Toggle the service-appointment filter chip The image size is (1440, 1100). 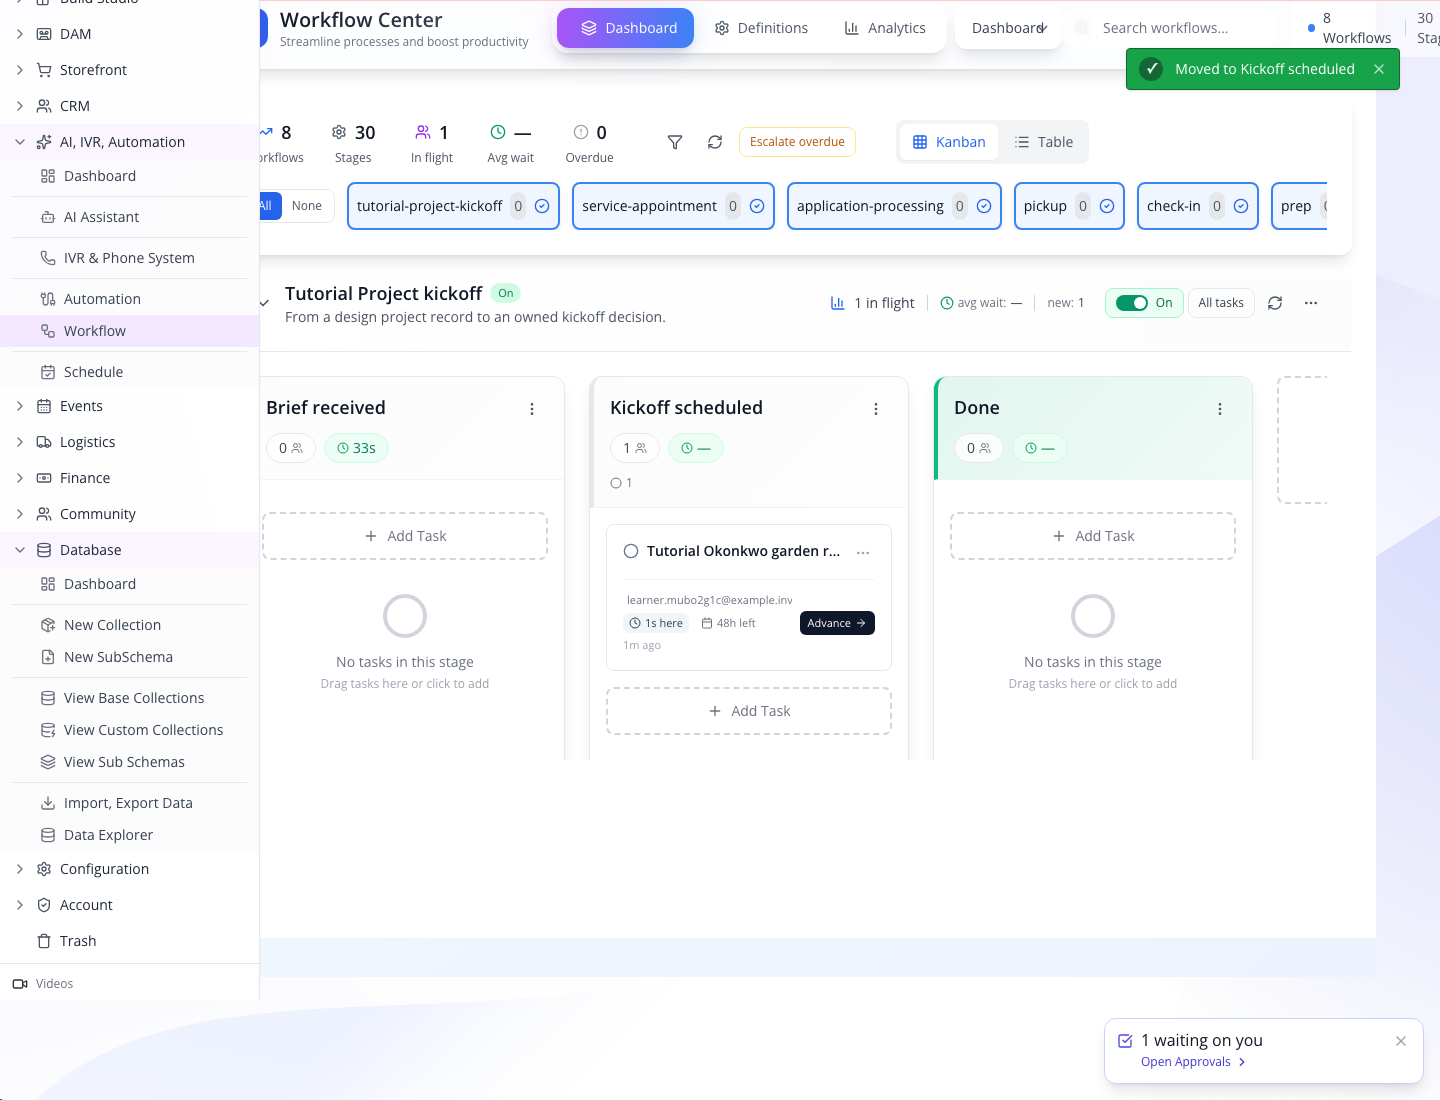pos(673,206)
